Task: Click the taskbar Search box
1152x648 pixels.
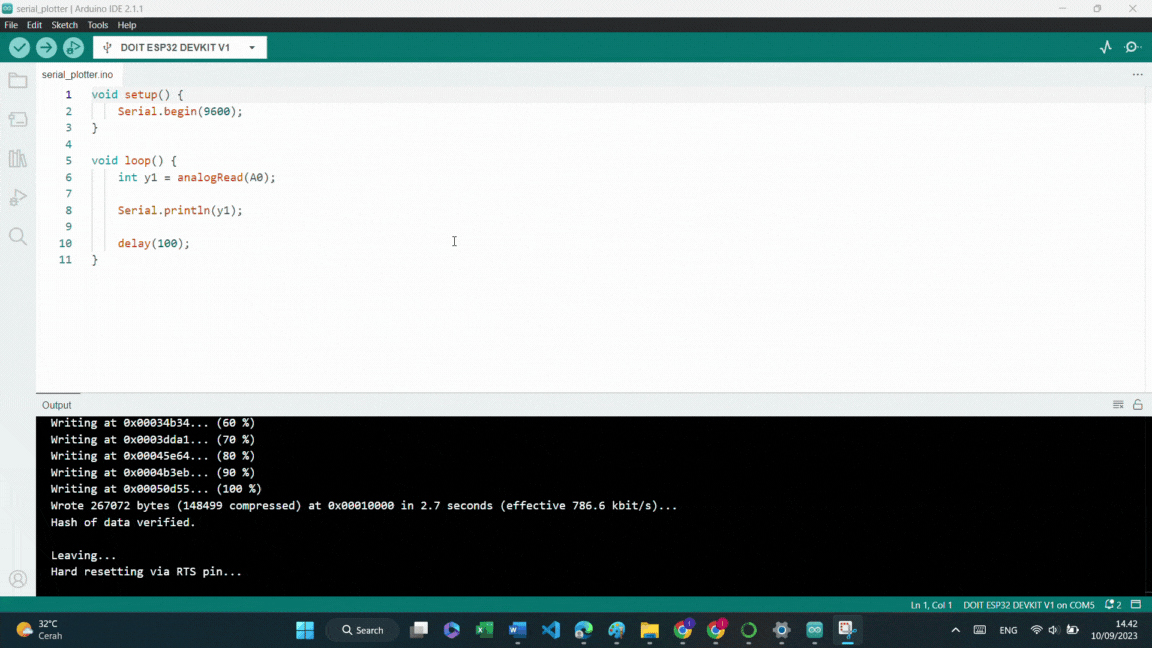Action: click(363, 630)
